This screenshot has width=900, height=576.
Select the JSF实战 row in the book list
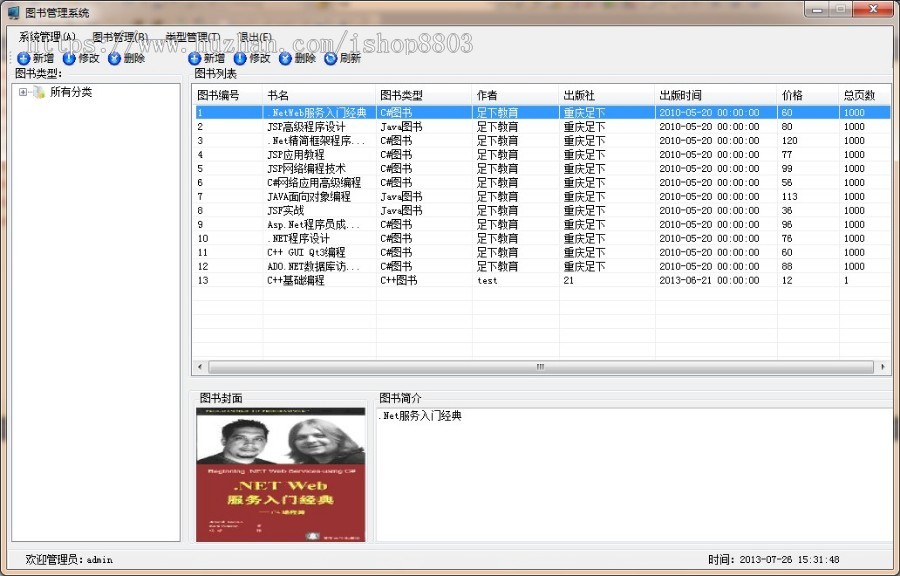(x=300, y=211)
